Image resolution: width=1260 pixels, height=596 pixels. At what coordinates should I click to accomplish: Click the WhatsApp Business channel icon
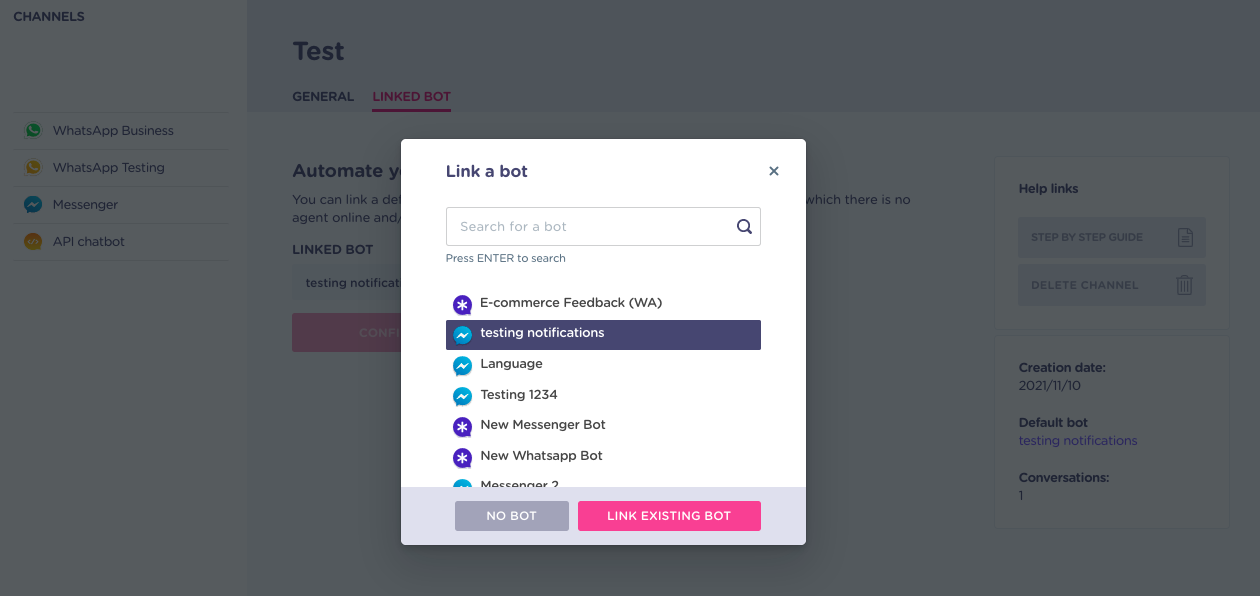click(x=33, y=130)
